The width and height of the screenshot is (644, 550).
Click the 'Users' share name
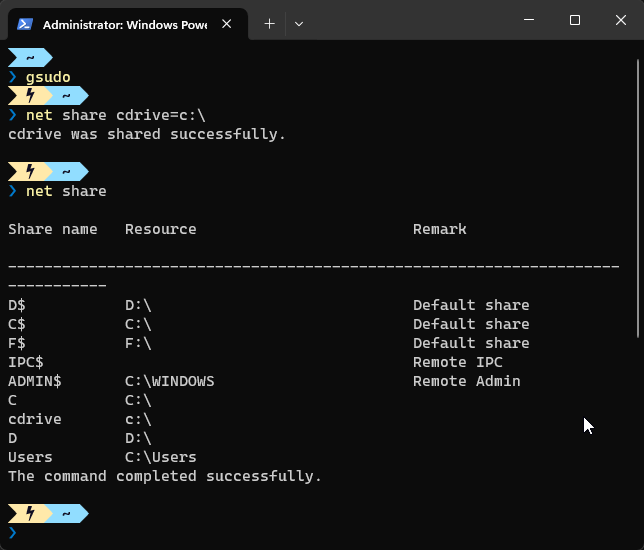30,457
